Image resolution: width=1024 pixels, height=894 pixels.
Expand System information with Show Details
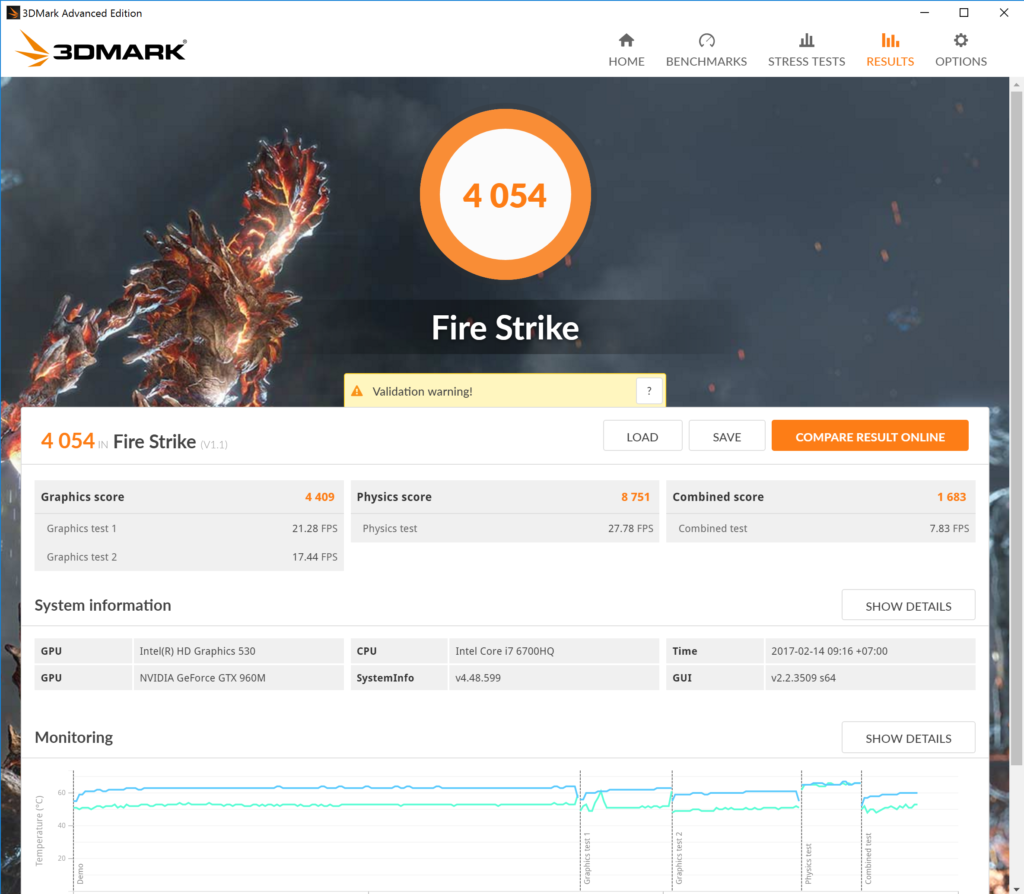907,605
